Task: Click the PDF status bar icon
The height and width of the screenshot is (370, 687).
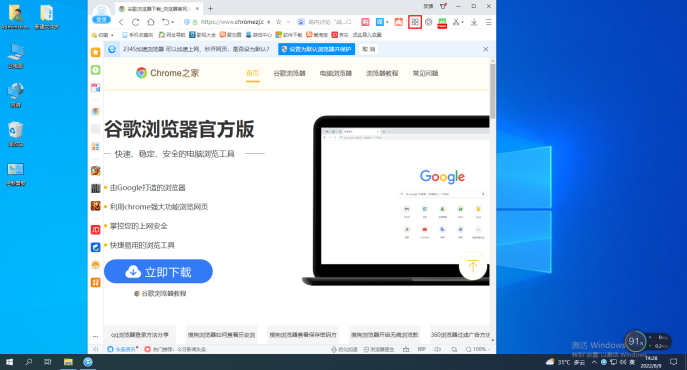Action: point(421,349)
